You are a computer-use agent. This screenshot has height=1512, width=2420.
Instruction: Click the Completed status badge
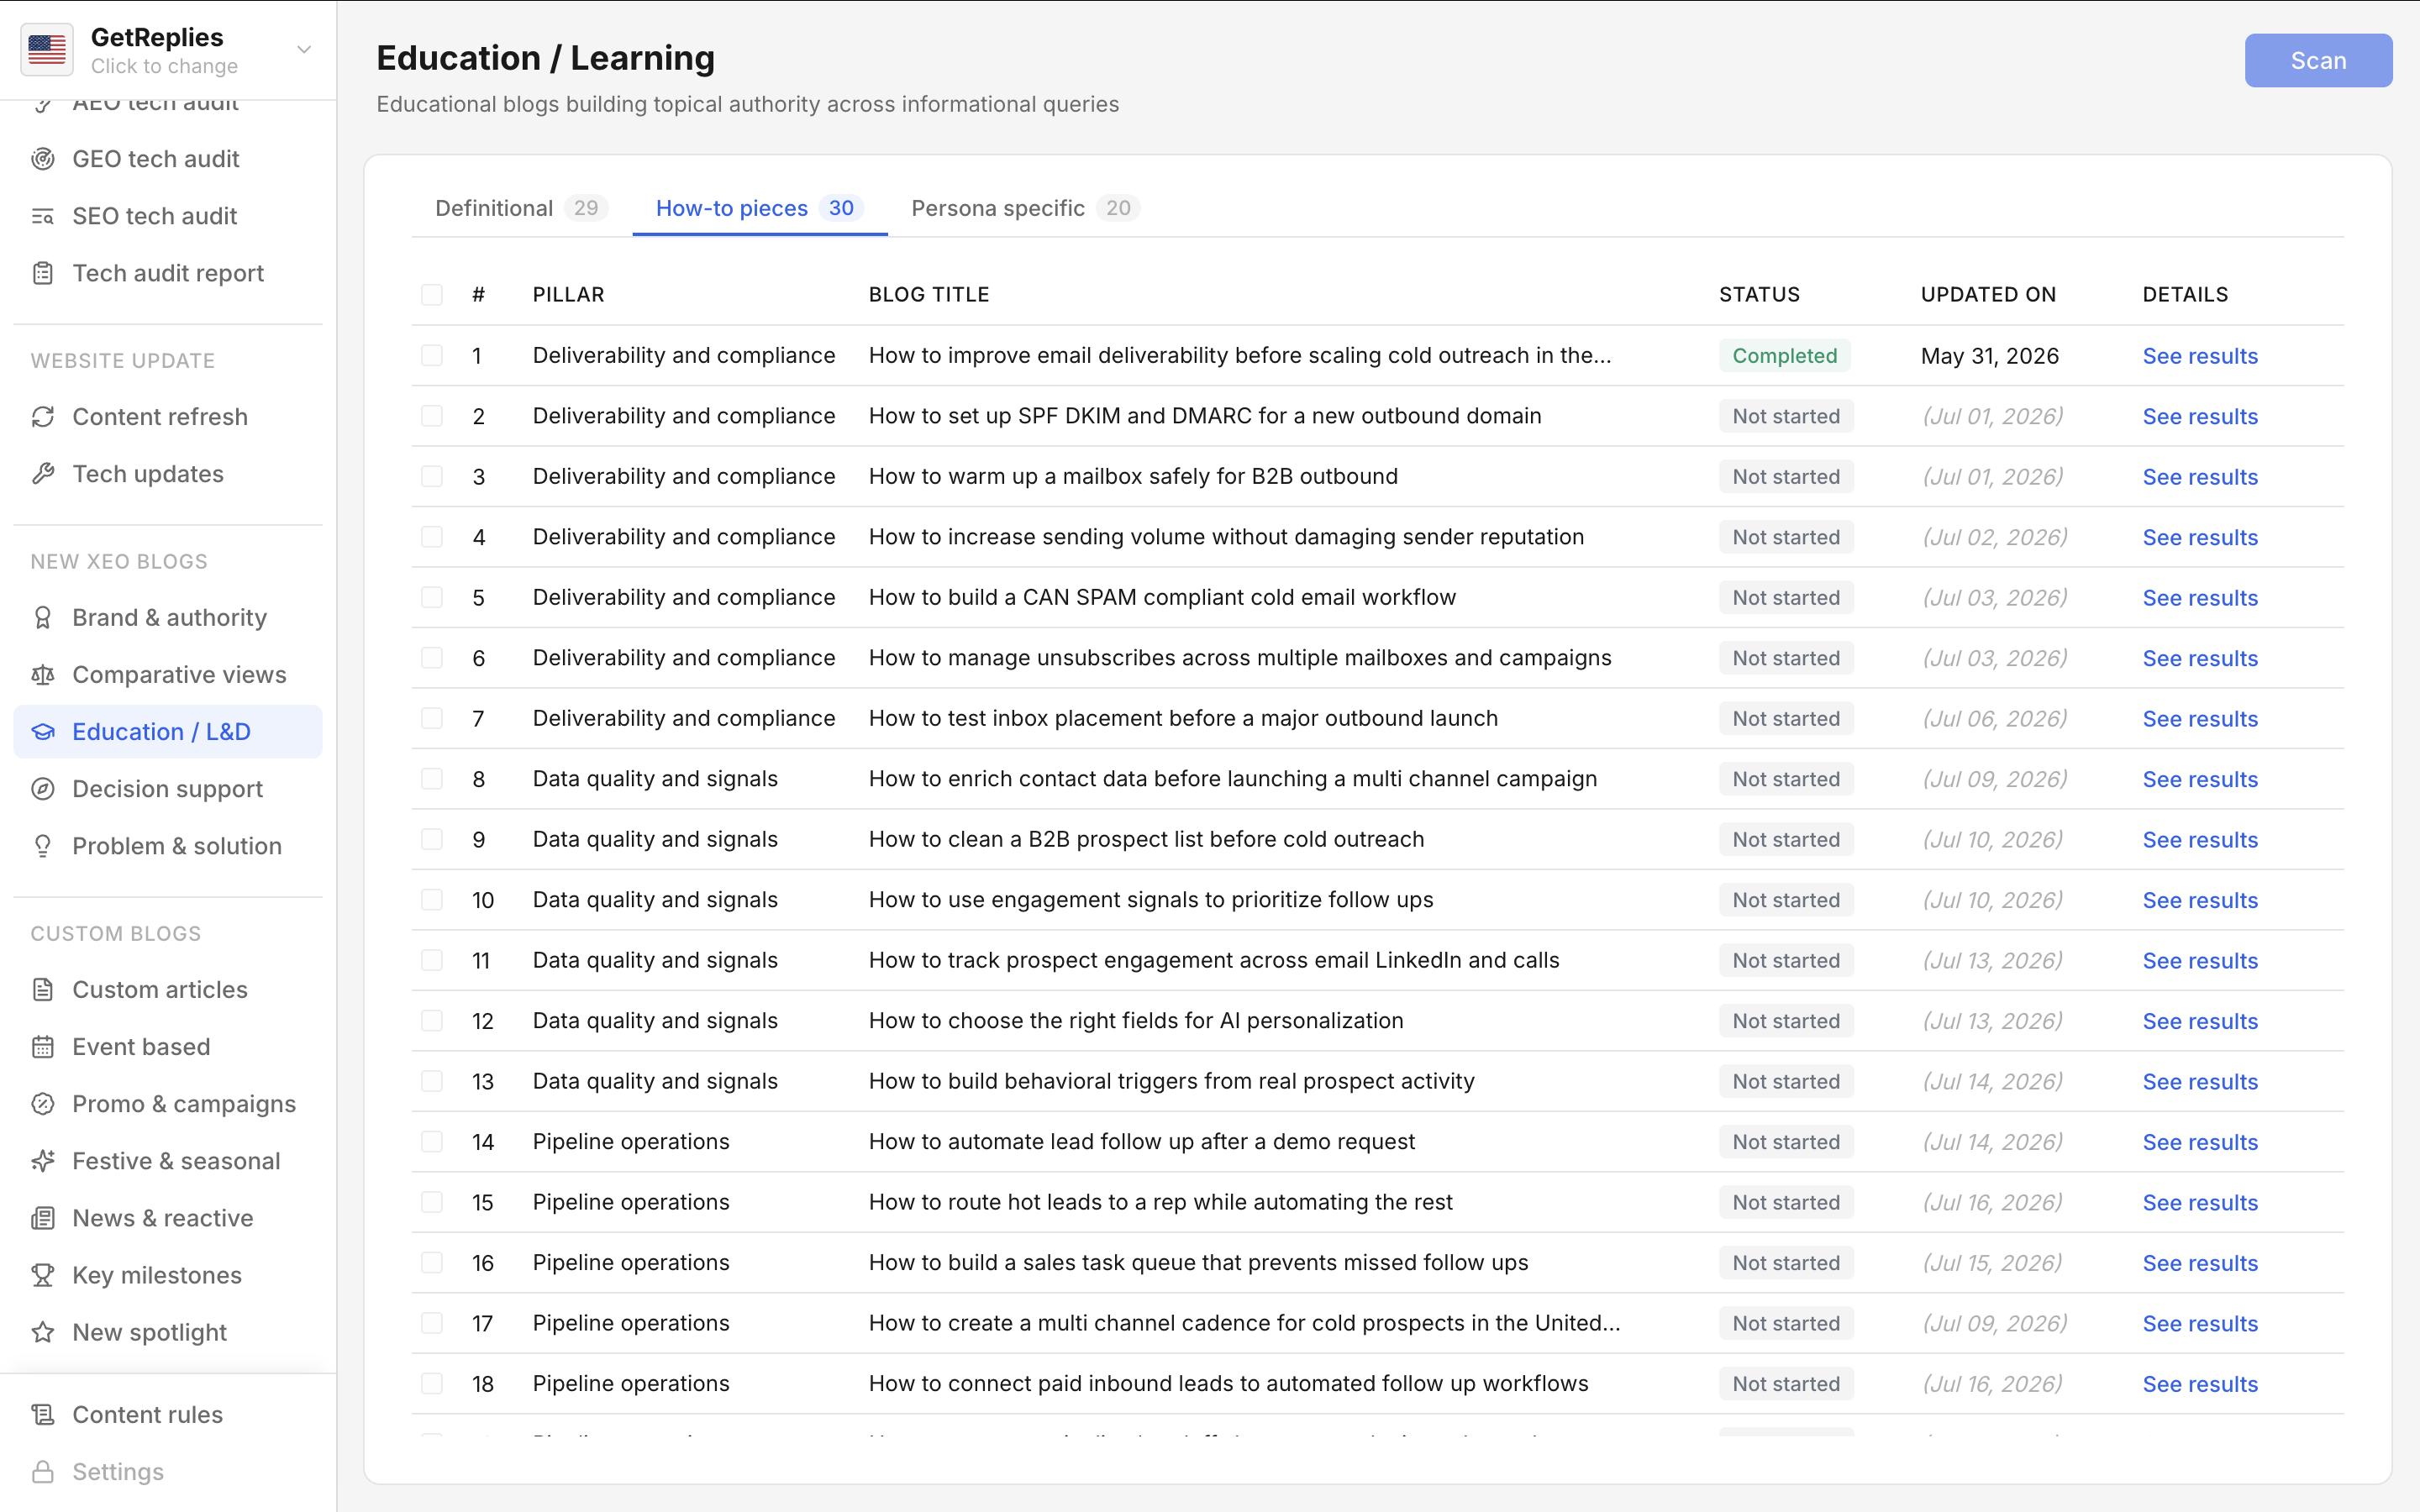(1785, 356)
